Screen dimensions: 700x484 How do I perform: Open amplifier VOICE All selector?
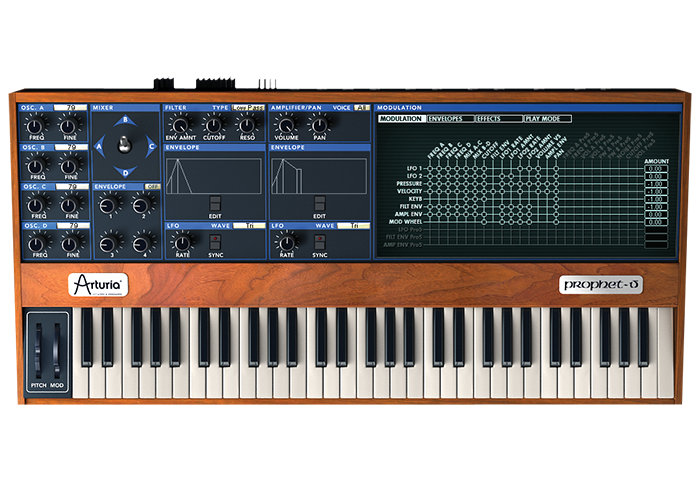(x=362, y=108)
